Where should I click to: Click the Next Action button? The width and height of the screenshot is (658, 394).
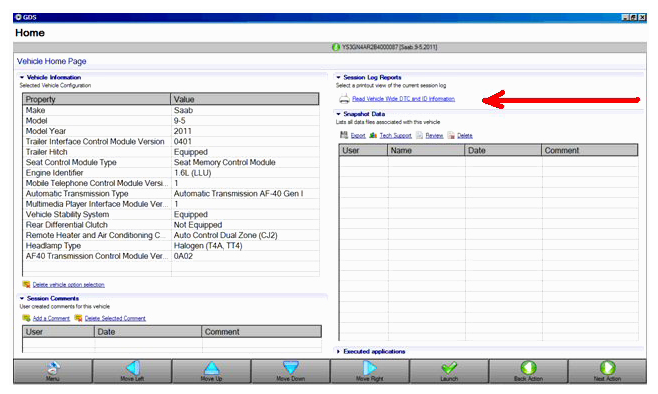pos(607,371)
